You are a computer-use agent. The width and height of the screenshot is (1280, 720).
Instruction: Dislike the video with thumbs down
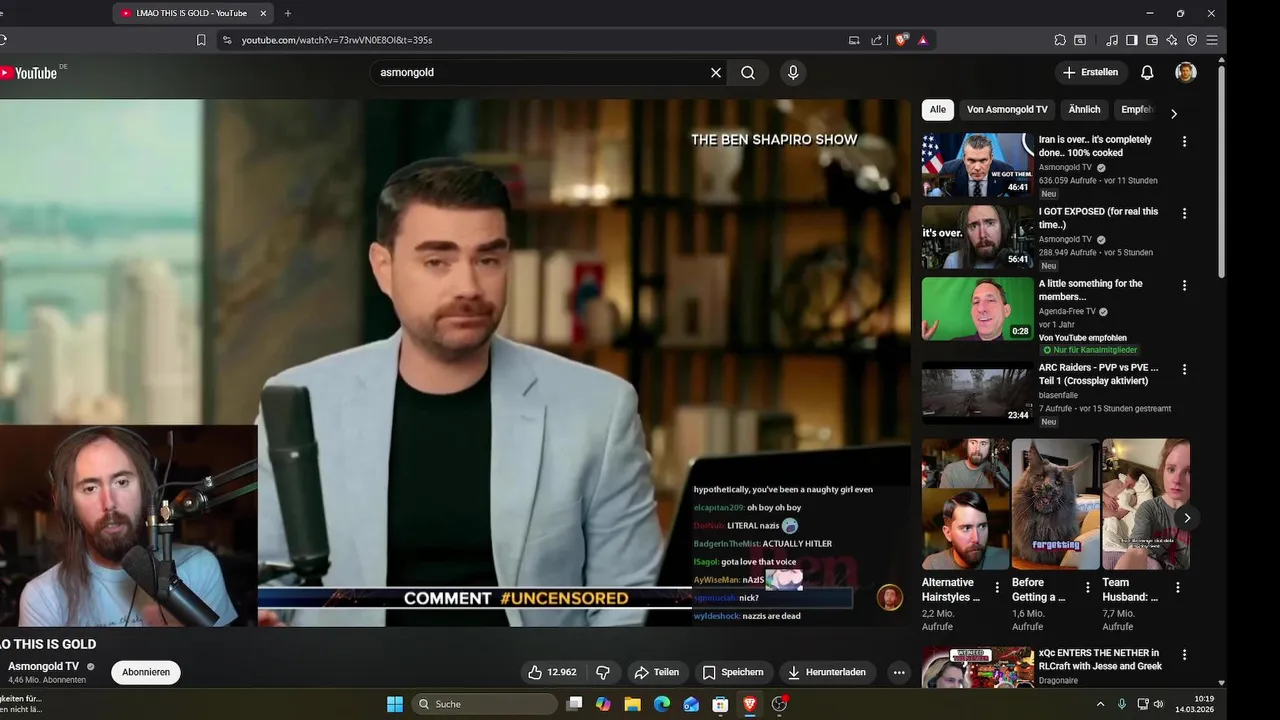click(603, 672)
